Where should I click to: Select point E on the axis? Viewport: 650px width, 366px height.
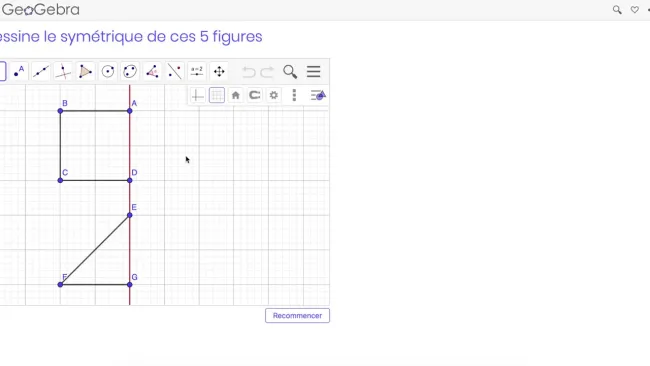(130, 215)
